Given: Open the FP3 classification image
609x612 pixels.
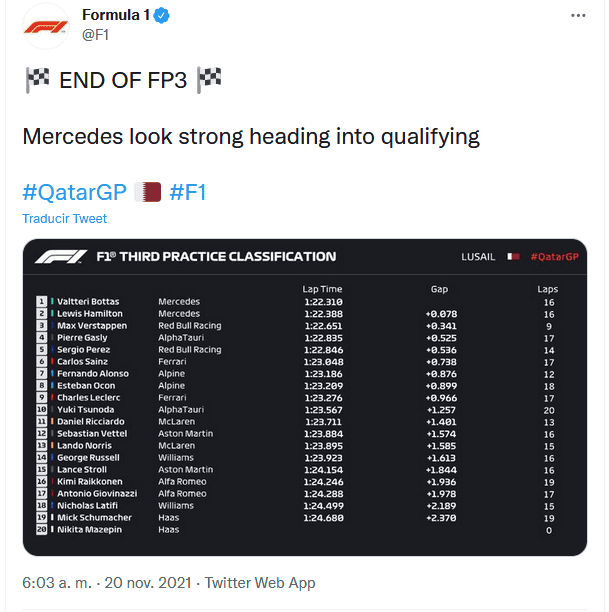Looking at the screenshot, I should [304, 420].
